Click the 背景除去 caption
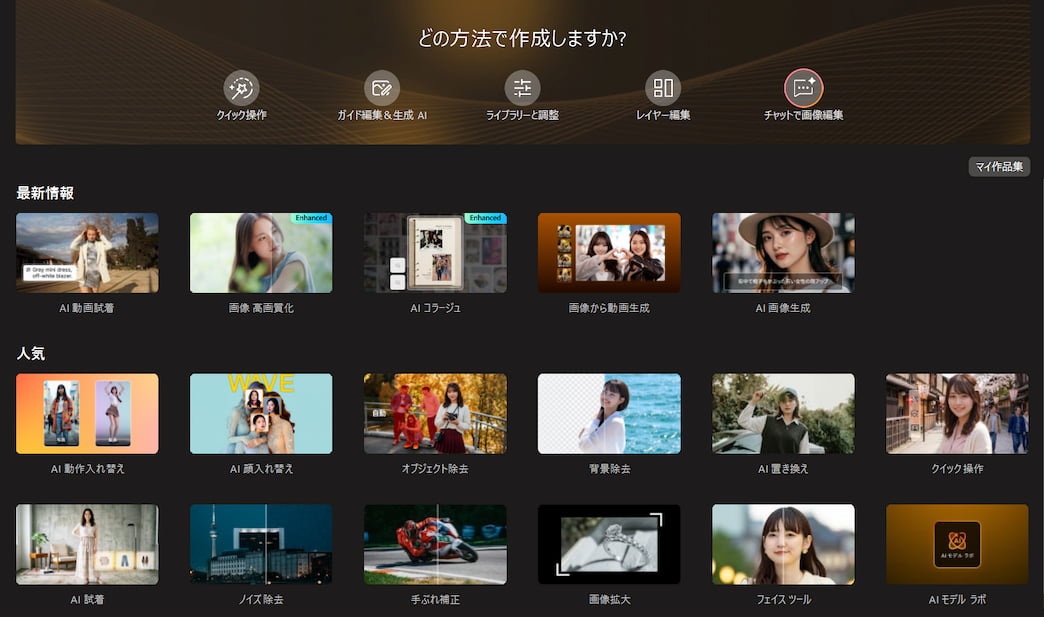The image size is (1044, 617). tap(609, 469)
